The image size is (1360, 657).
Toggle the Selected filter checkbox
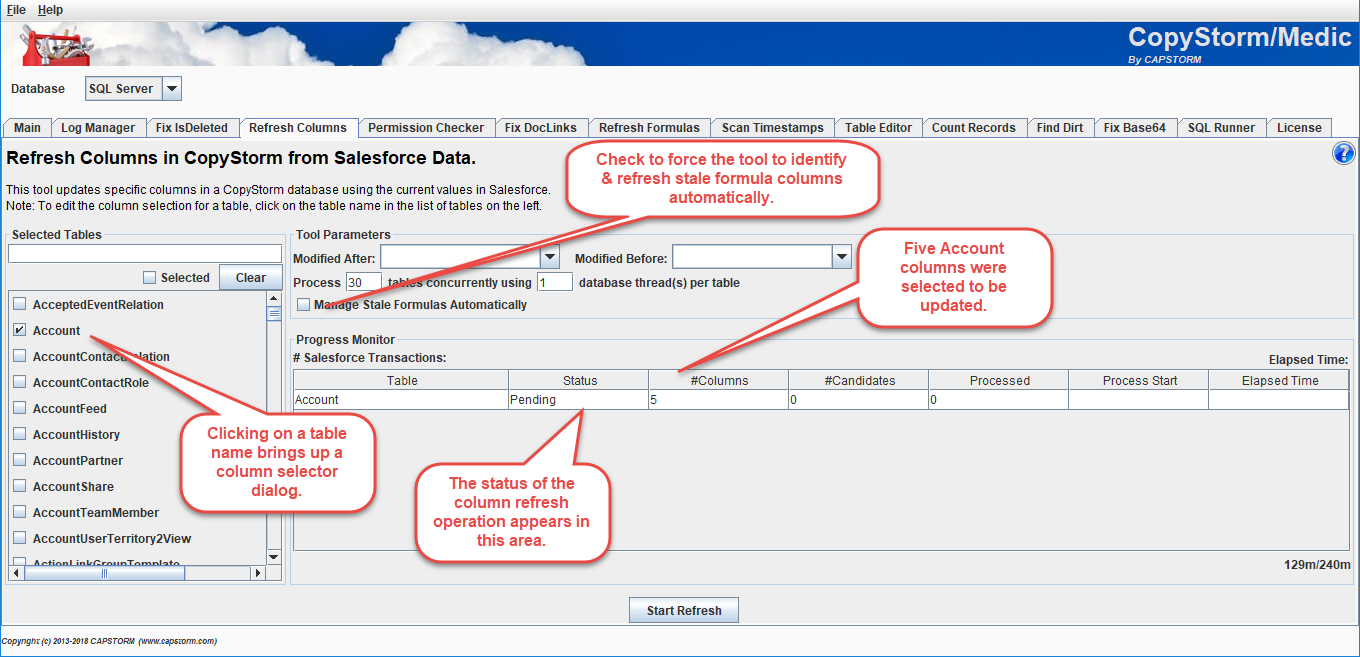(149, 278)
